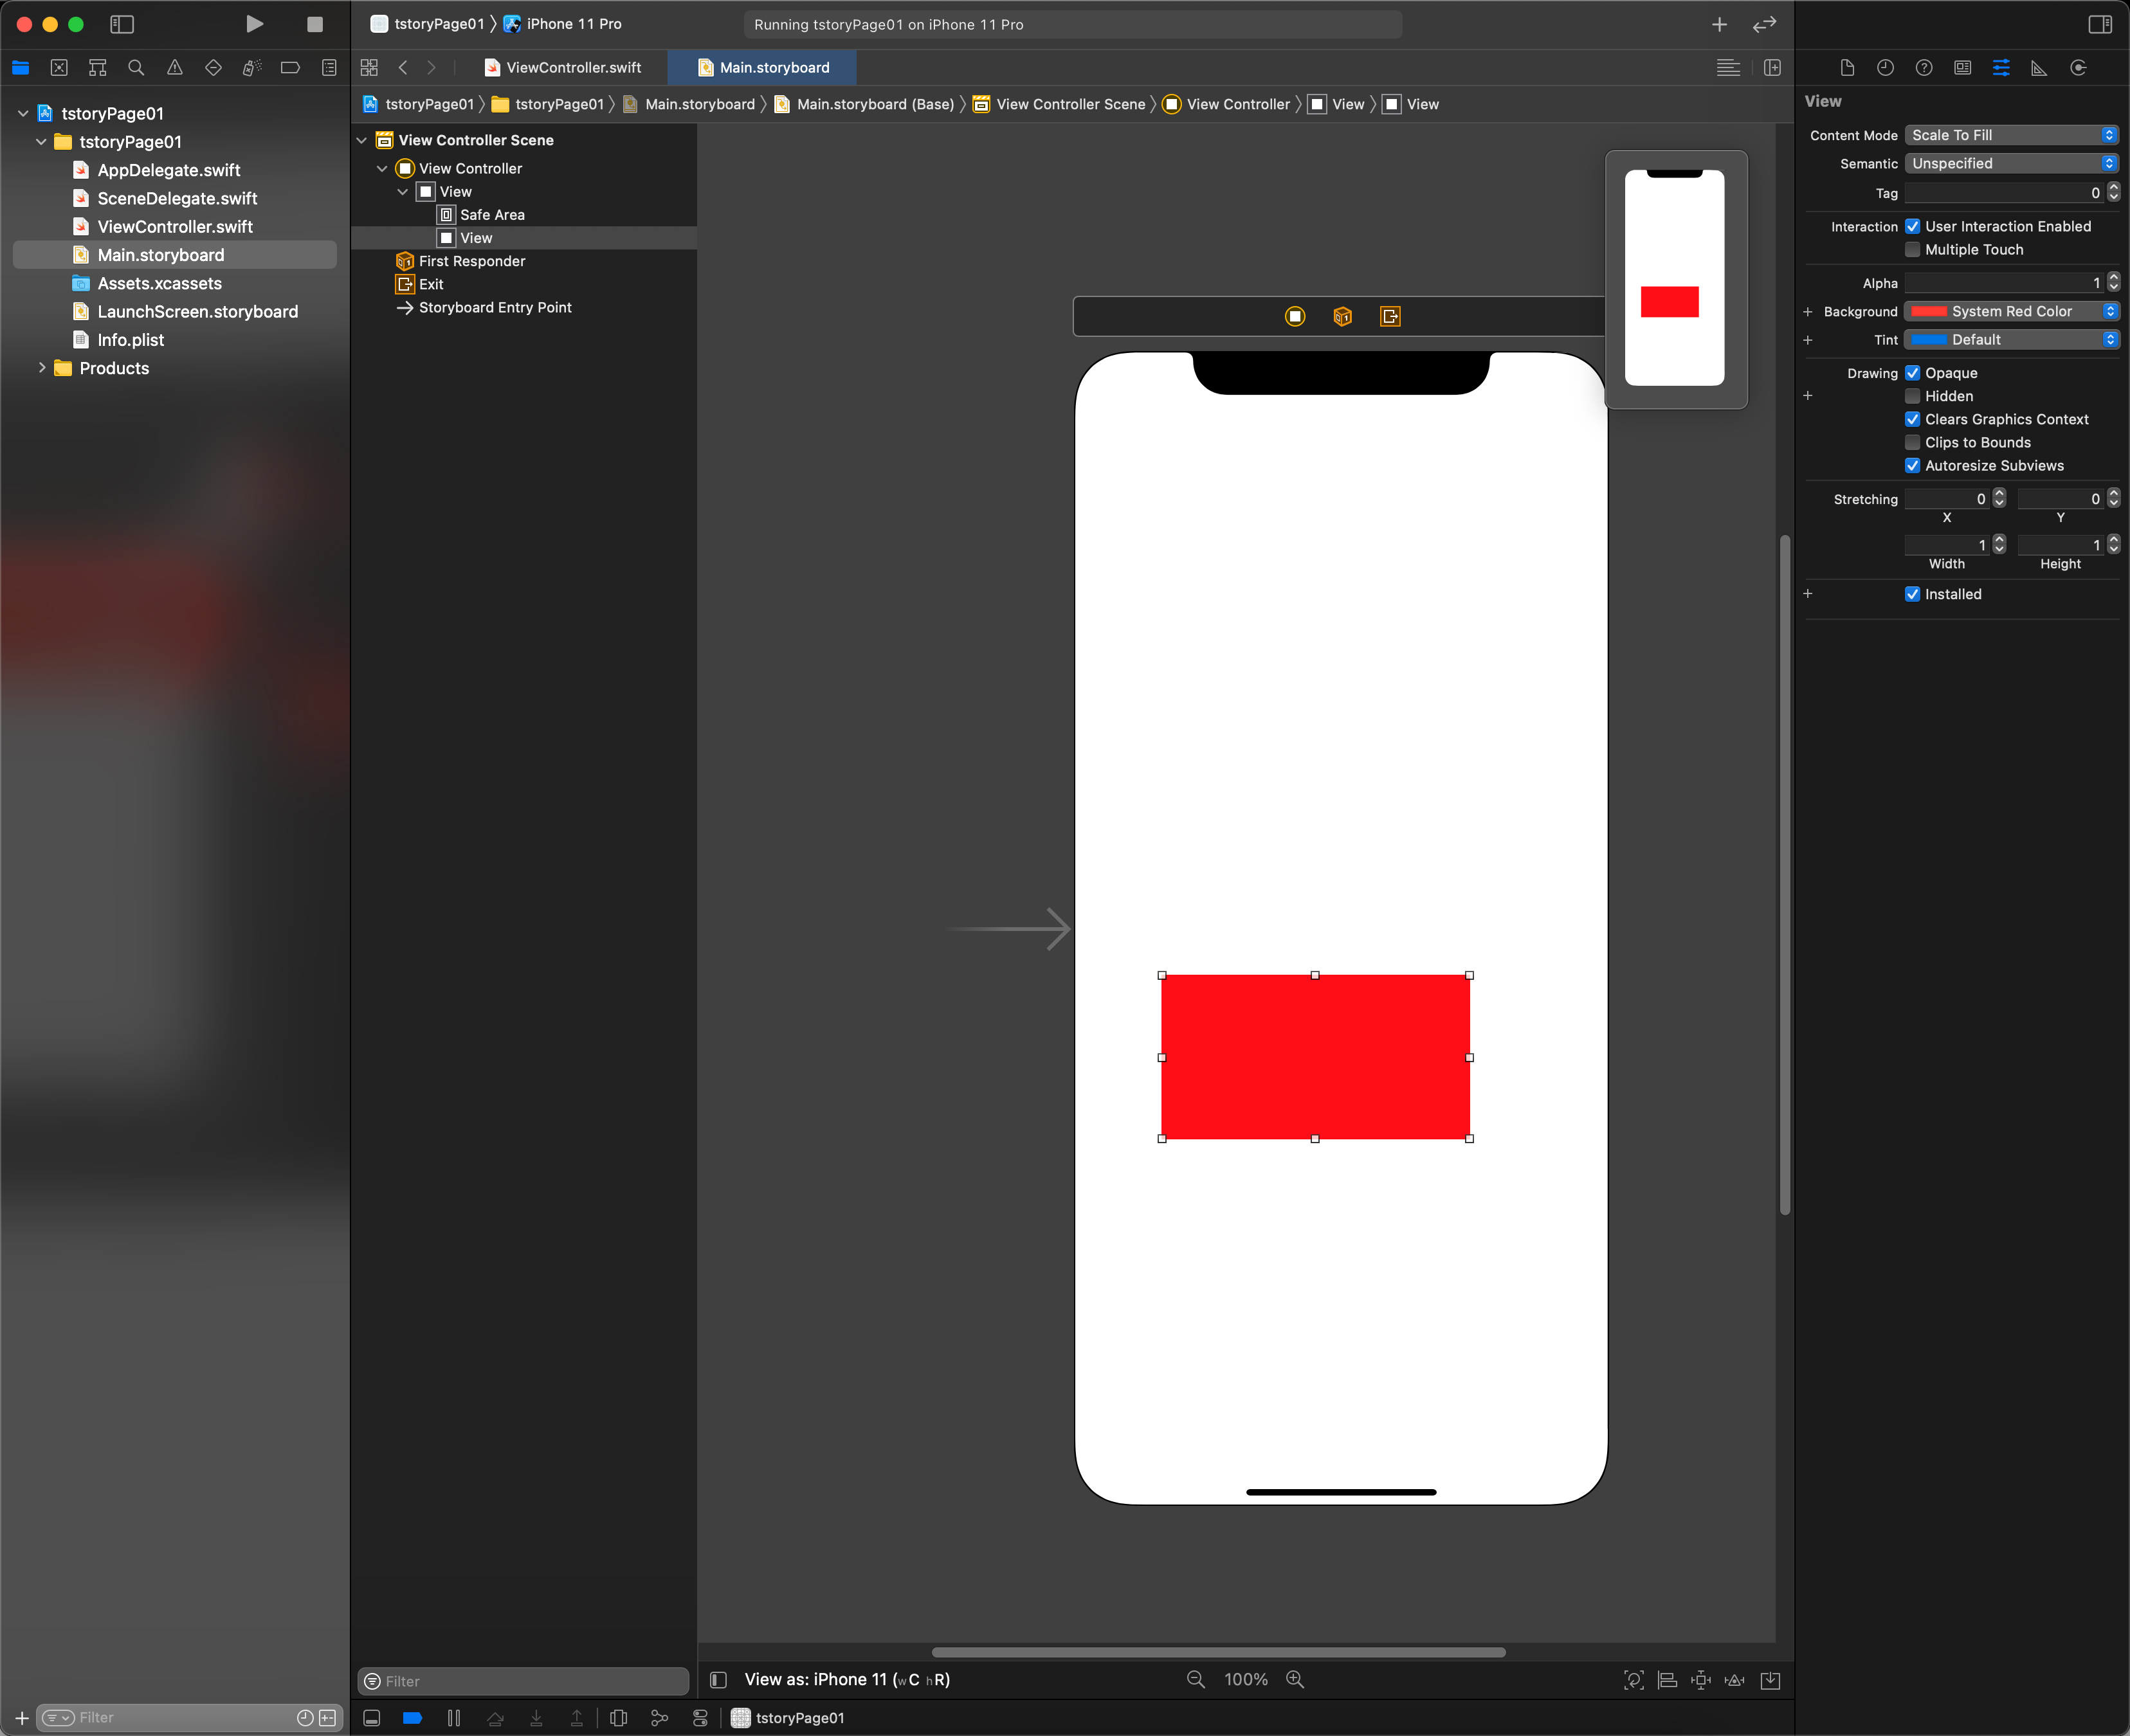Toggle Clips to Bounds checkbox
The width and height of the screenshot is (2130, 1736).
[1912, 442]
